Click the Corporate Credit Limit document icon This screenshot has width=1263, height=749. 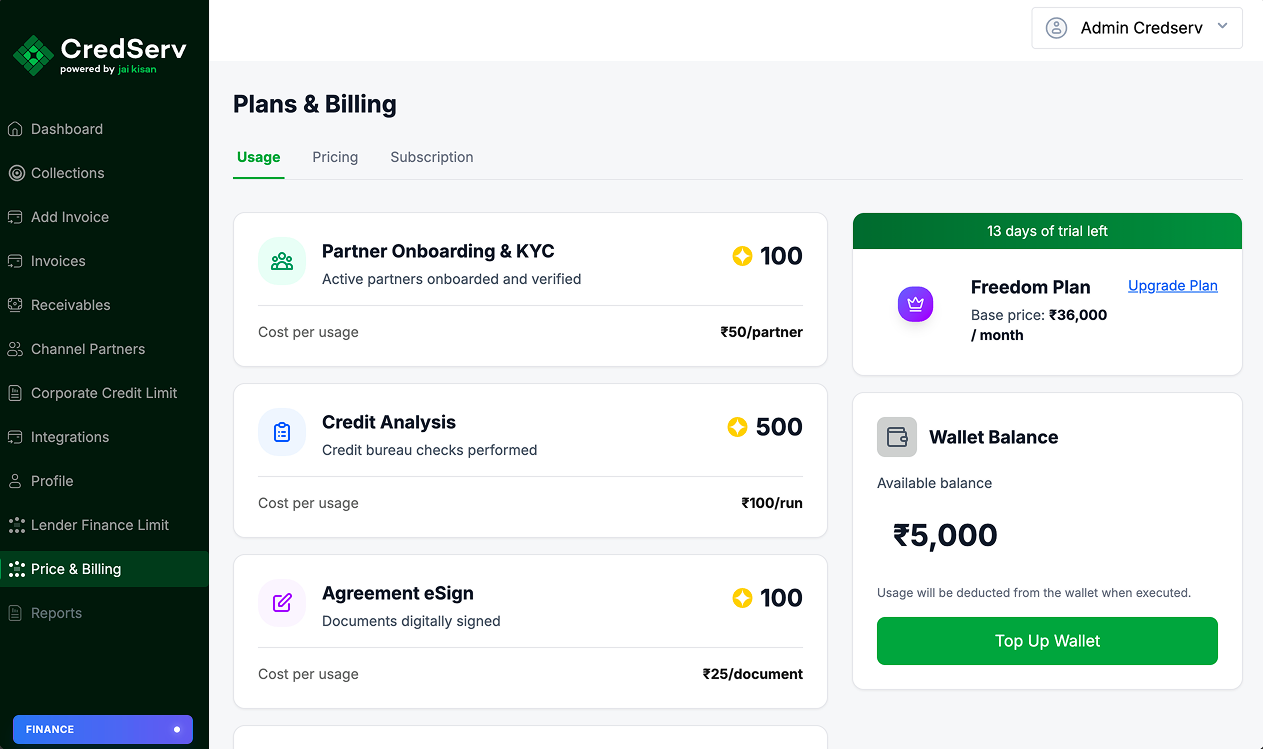click(15, 393)
